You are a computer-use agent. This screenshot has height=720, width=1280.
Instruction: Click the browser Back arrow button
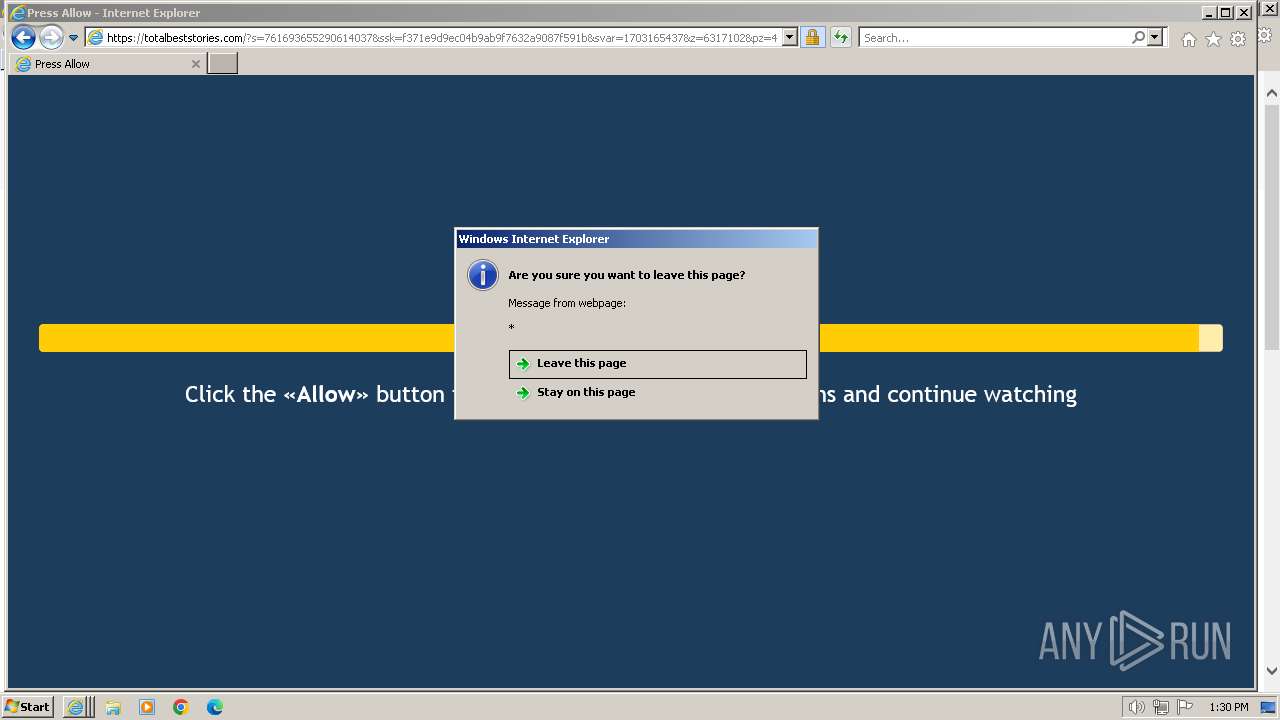[x=23, y=38]
